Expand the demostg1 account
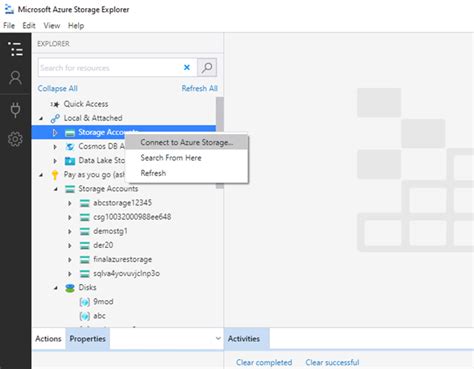Image resolution: width=474 pixels, height=369 pixels. click(70, 231)
